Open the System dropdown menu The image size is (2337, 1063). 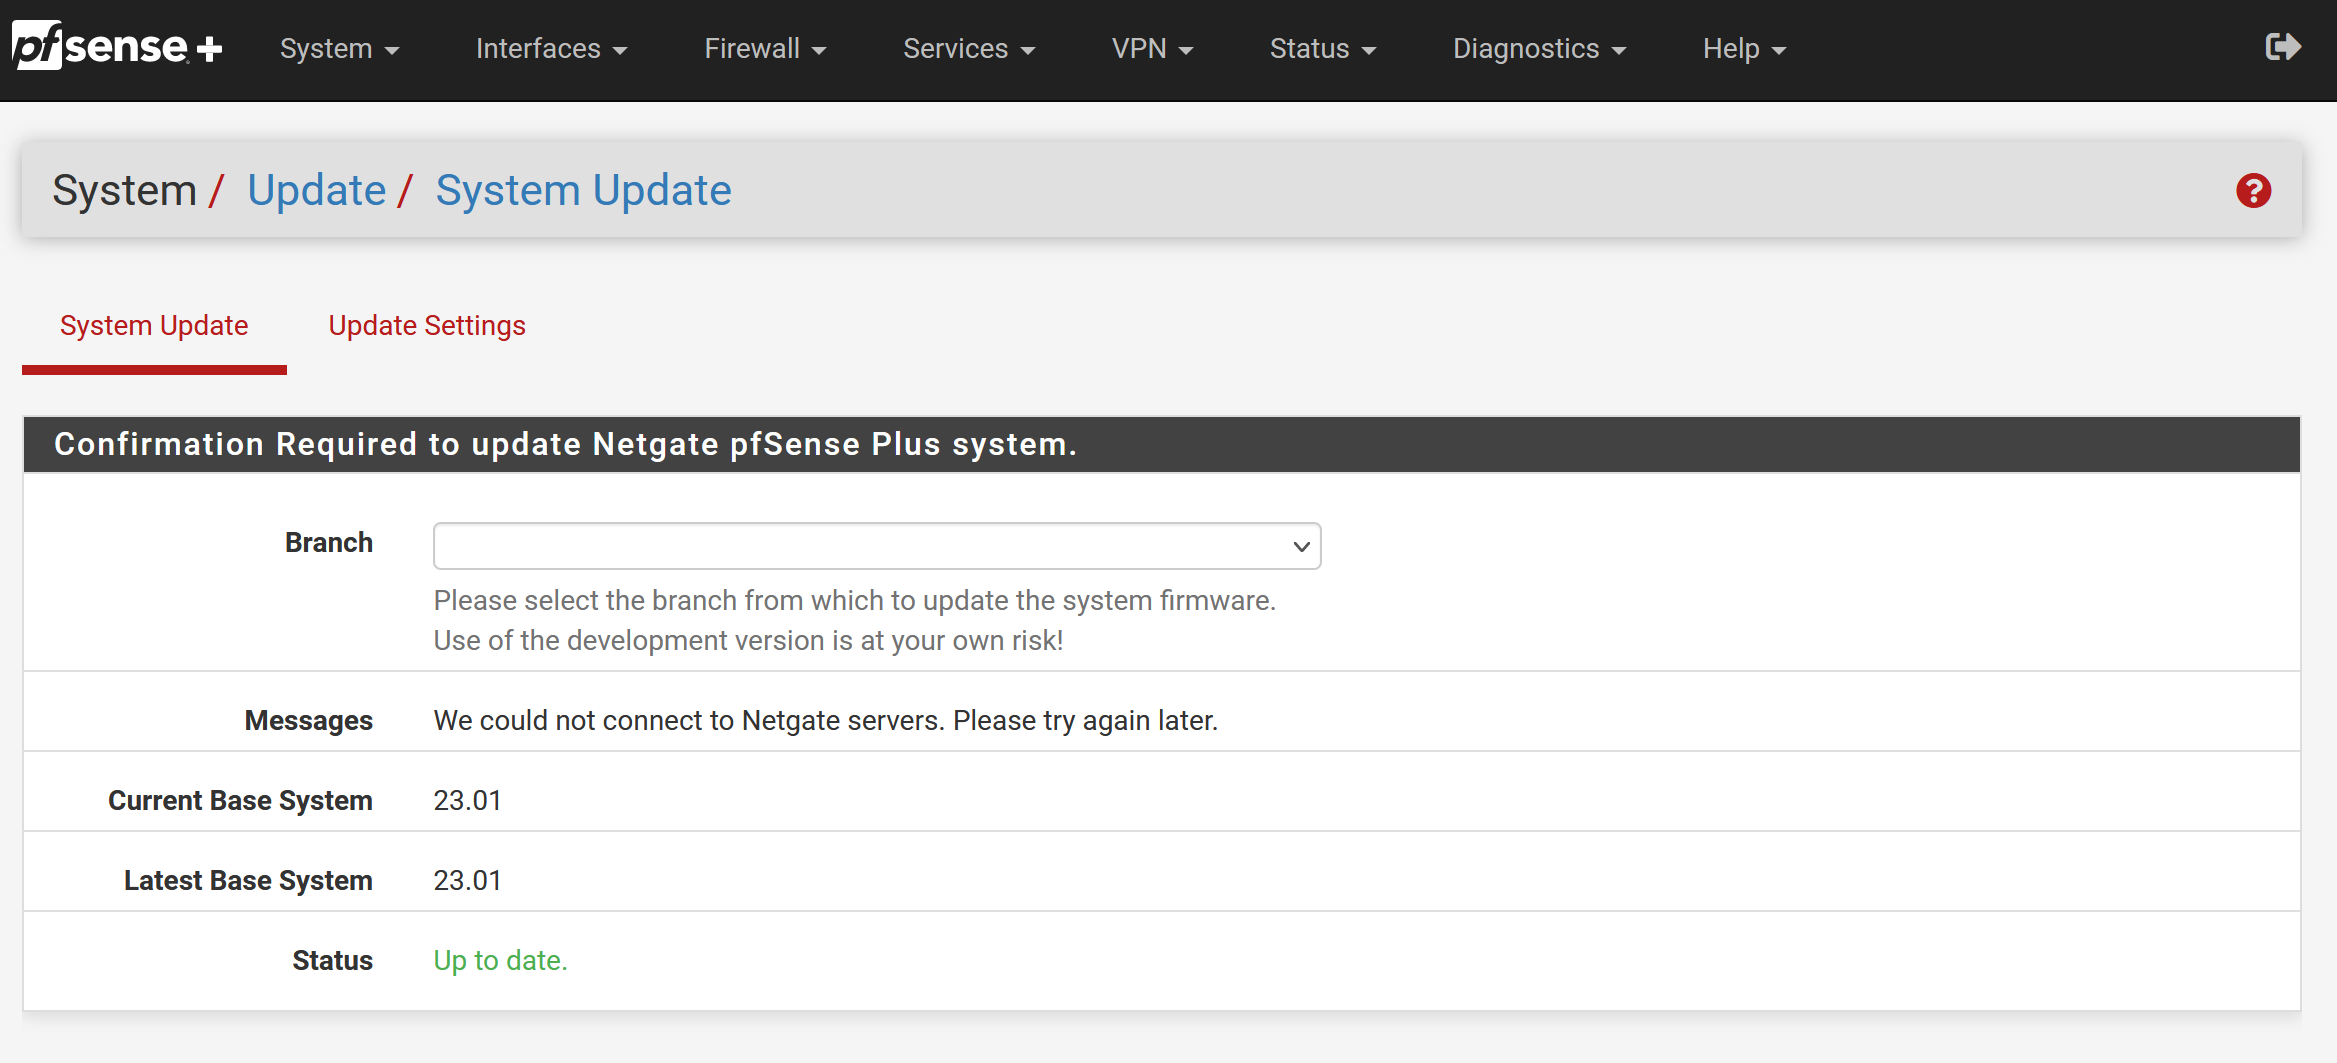(x=339, y=49)
